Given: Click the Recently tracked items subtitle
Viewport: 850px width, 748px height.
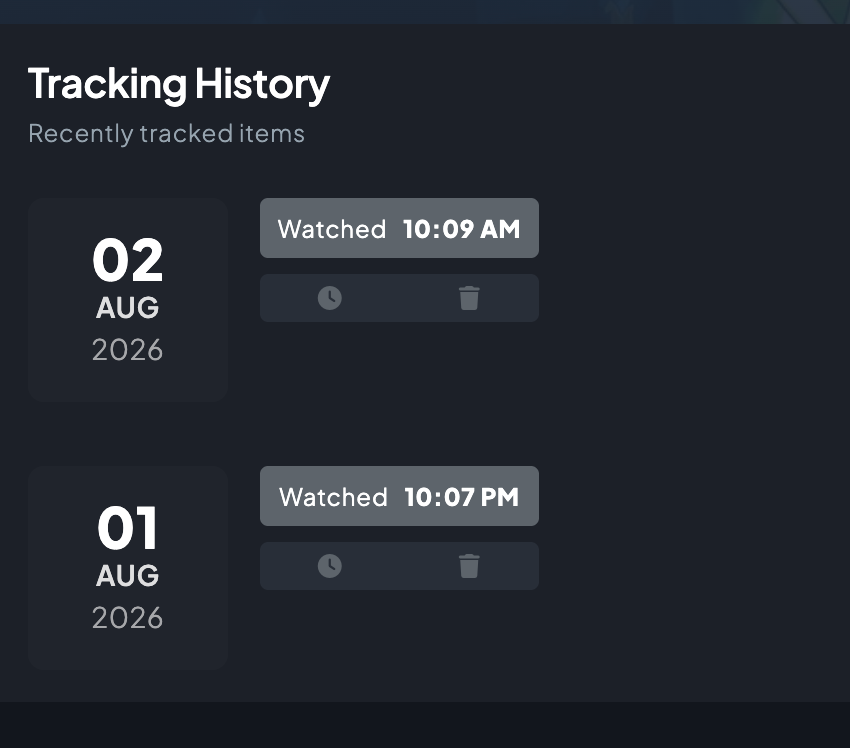Looking at the screenshot, I should pos(166,134).
